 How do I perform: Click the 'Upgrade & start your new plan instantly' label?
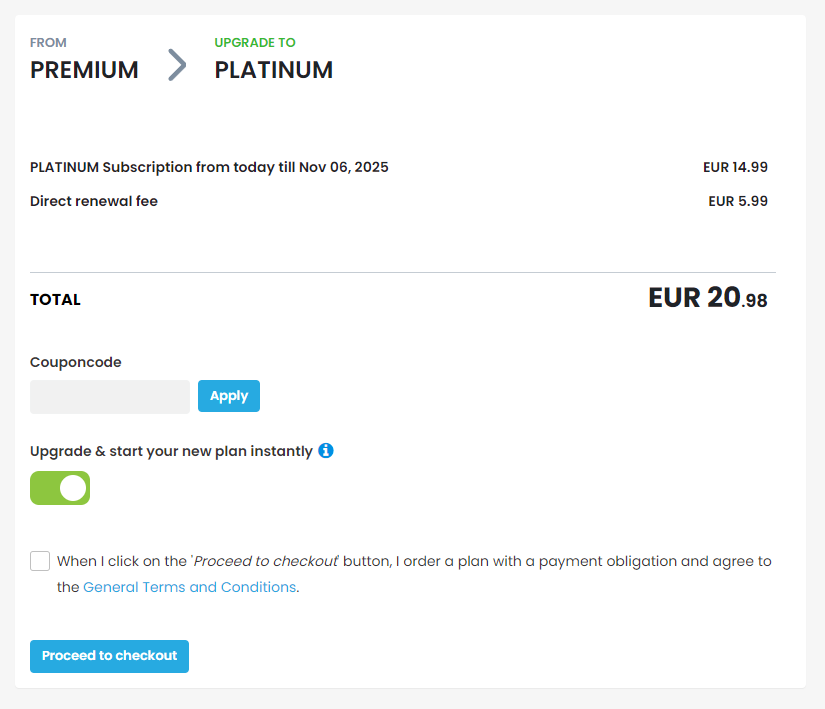pos(171,451)
